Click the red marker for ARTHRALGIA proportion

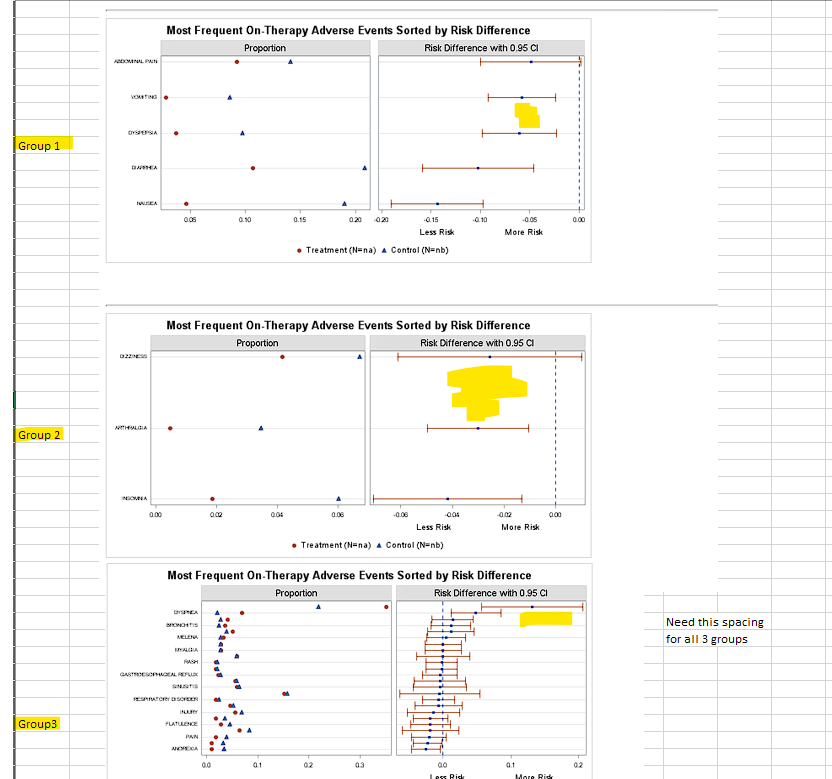(168, 426)
